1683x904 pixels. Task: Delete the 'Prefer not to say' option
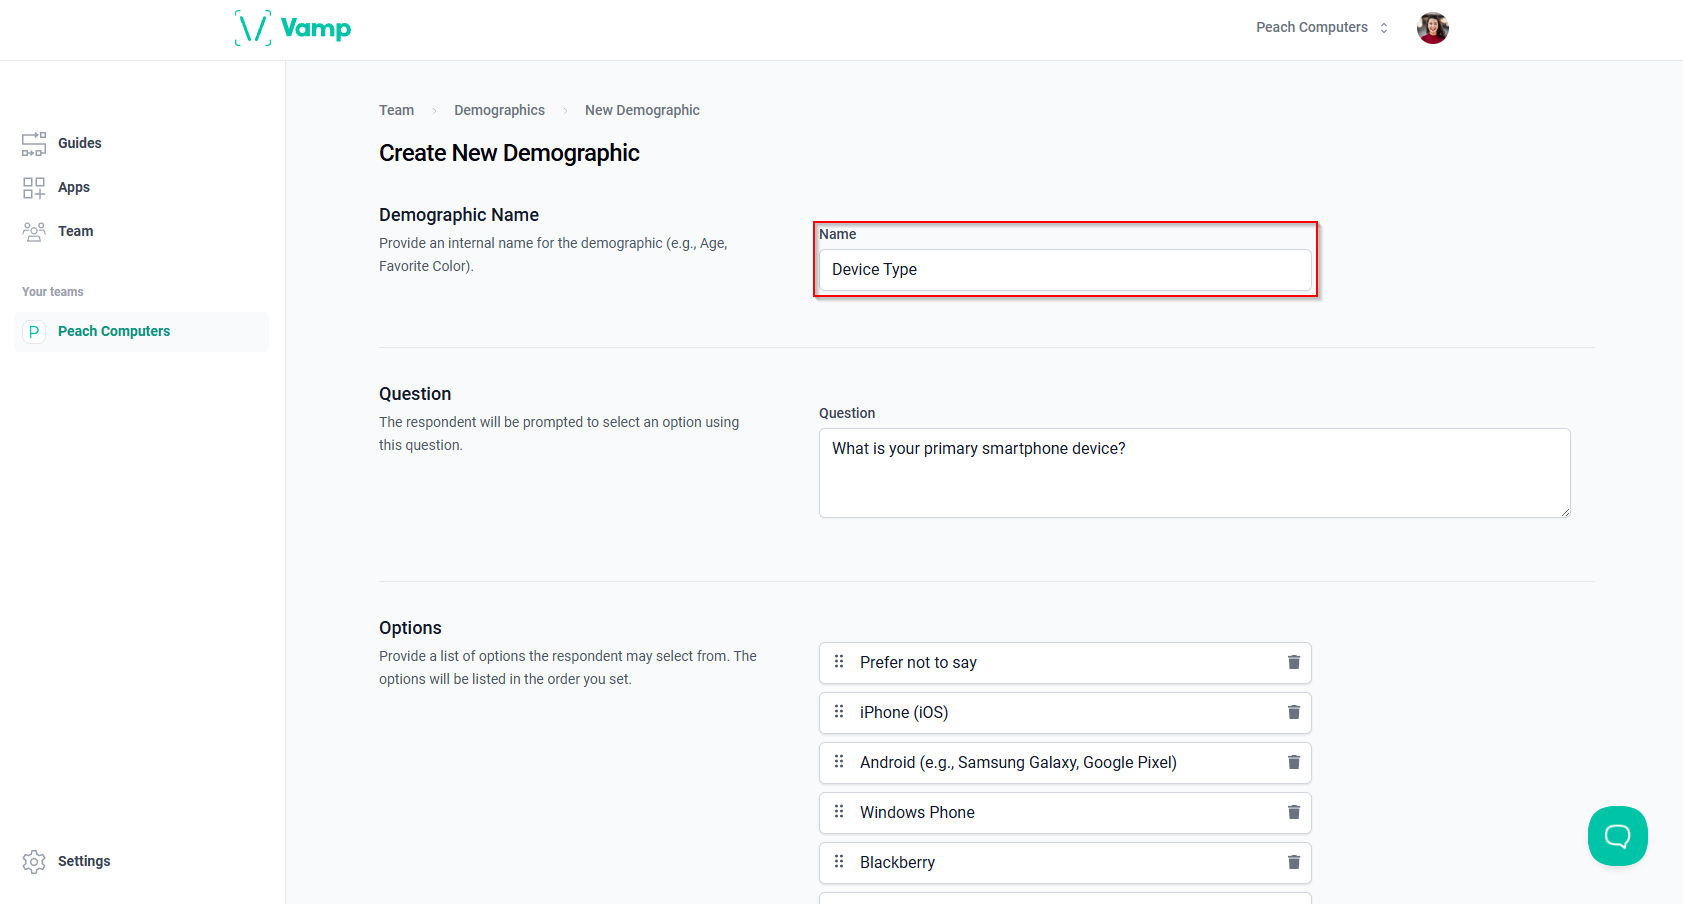(x=1293, y=662)
